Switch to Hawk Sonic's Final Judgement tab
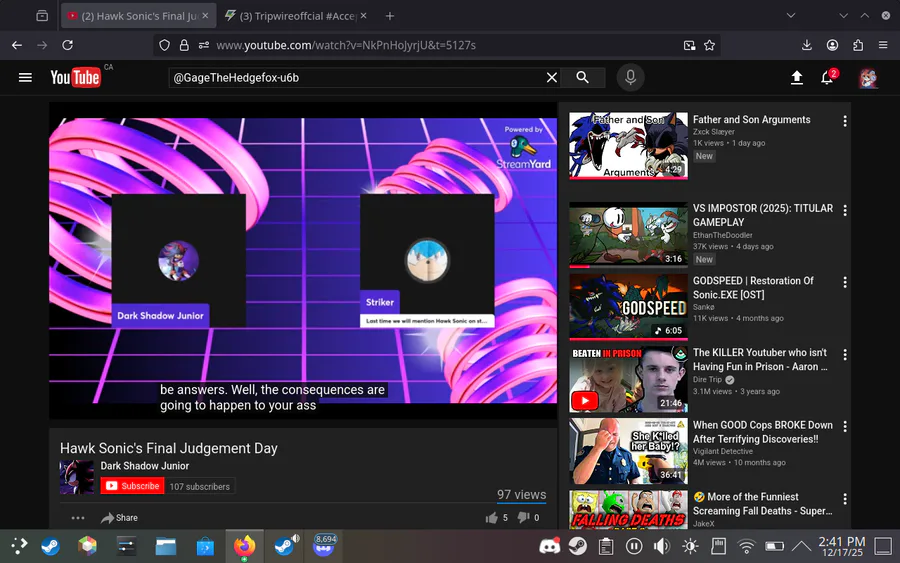The height and width of the screenshot is (563, 900). pos(138,16)
